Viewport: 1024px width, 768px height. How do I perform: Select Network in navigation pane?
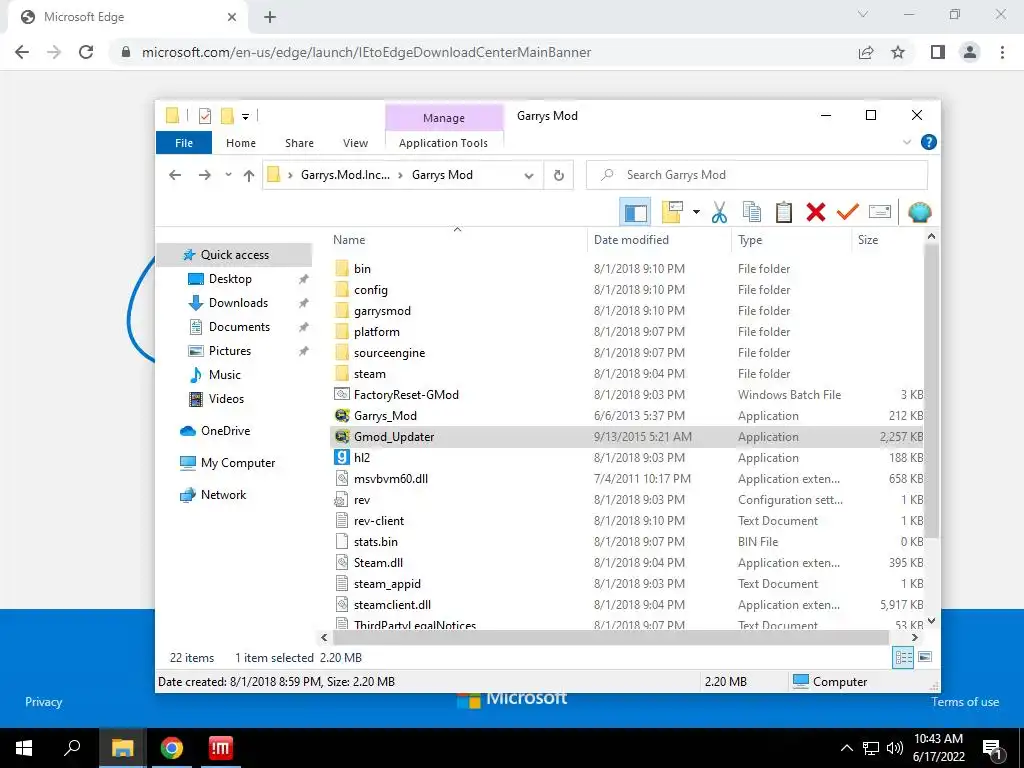tap(223, 495)
